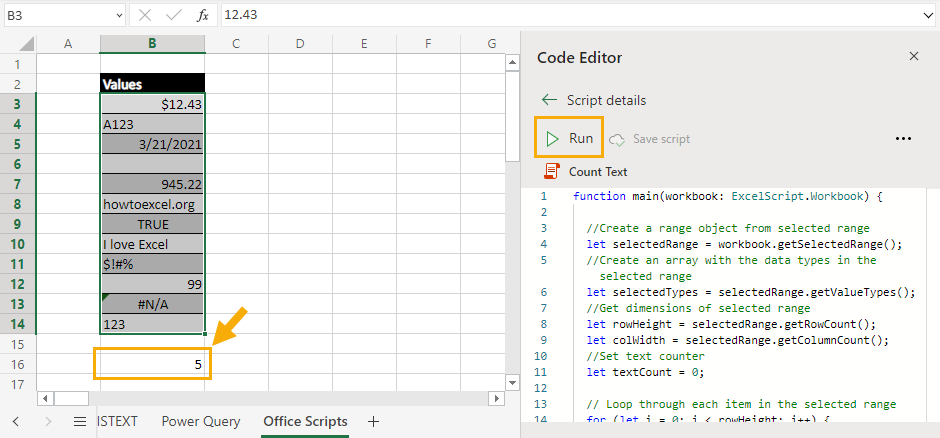Viewport: 940px width, 438px height.
Task: Add a new sheet with plus icon
Action: [x=373, y=422]
